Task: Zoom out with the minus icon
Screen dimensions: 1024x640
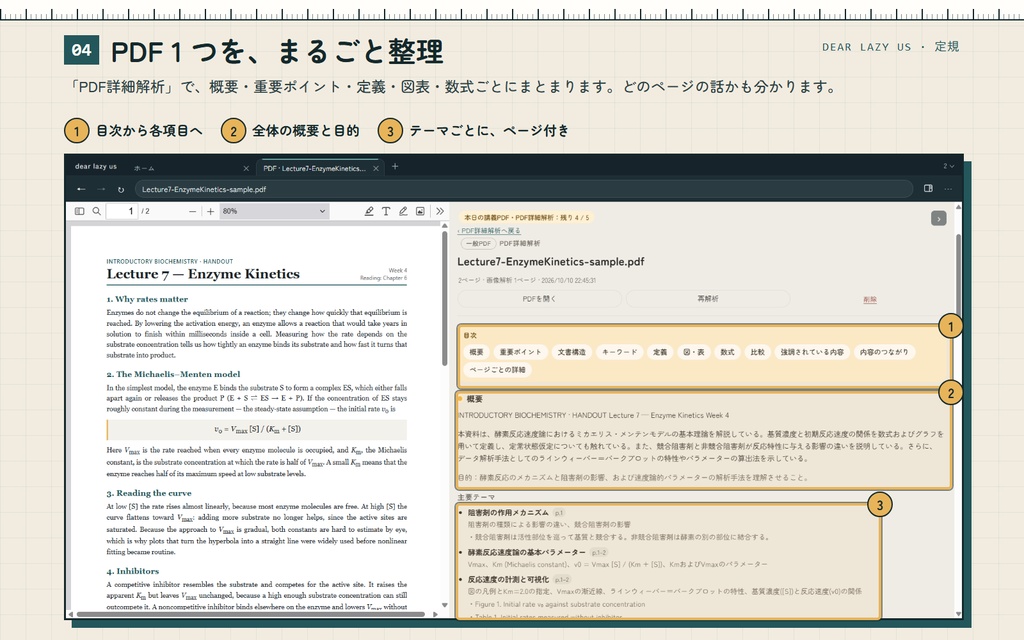Action: click(192, 211)
